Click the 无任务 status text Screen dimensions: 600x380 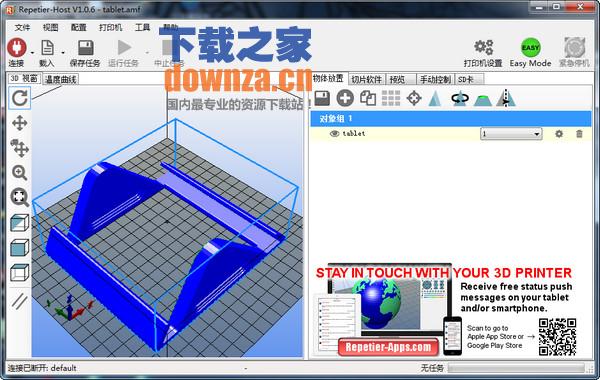tap(432, 368)
